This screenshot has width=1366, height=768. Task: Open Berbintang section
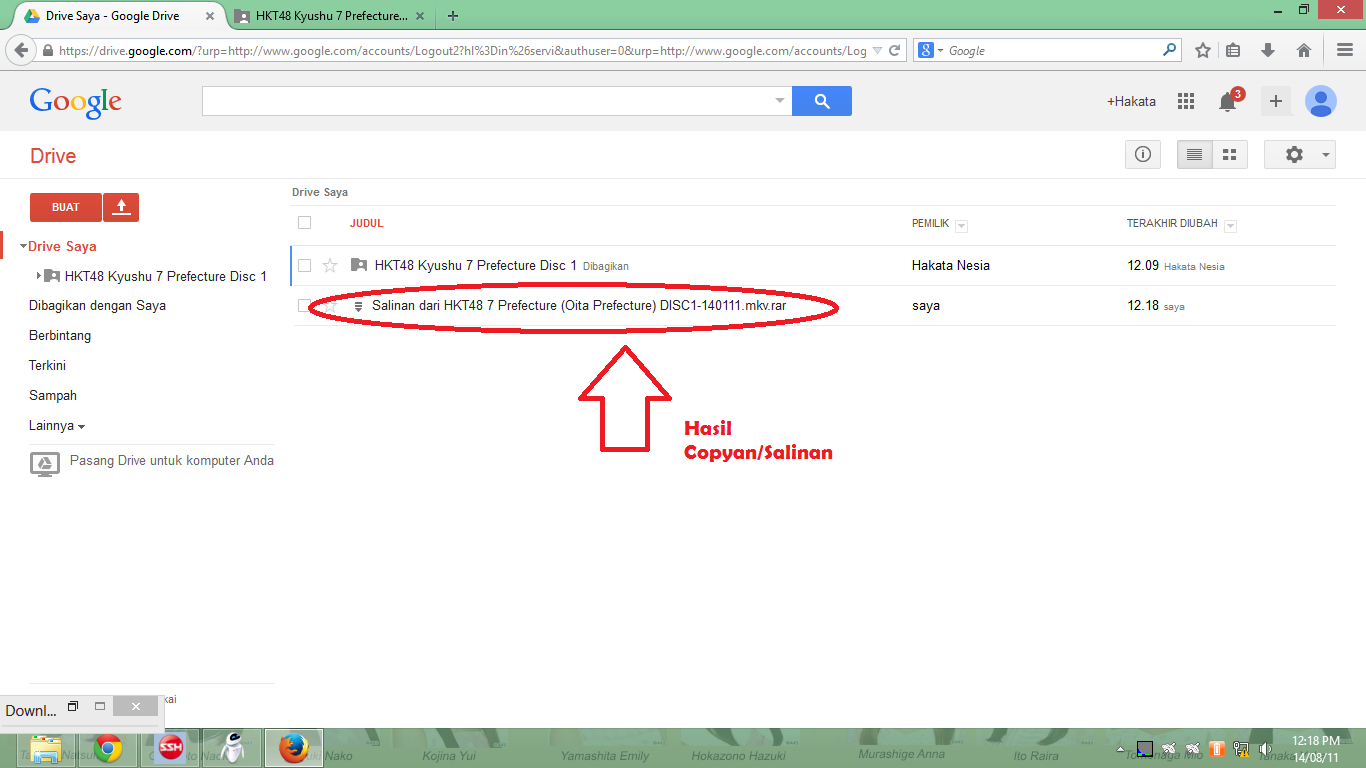point(60,336)
